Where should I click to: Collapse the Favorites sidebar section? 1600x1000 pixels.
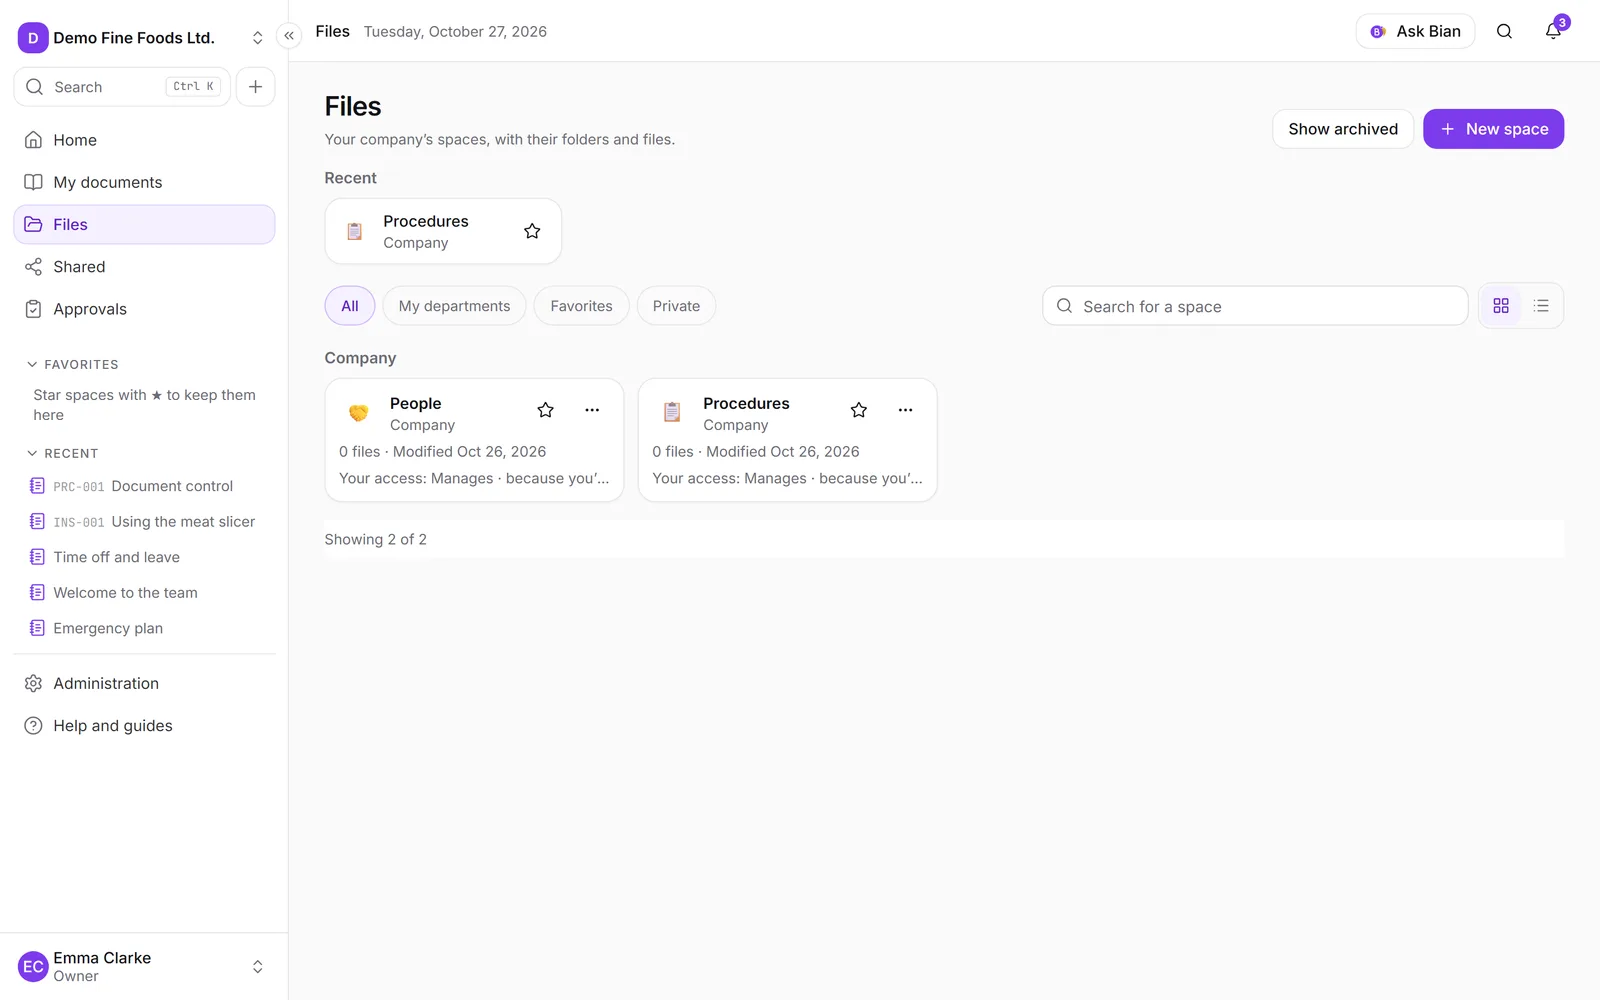tap(73, 365)
